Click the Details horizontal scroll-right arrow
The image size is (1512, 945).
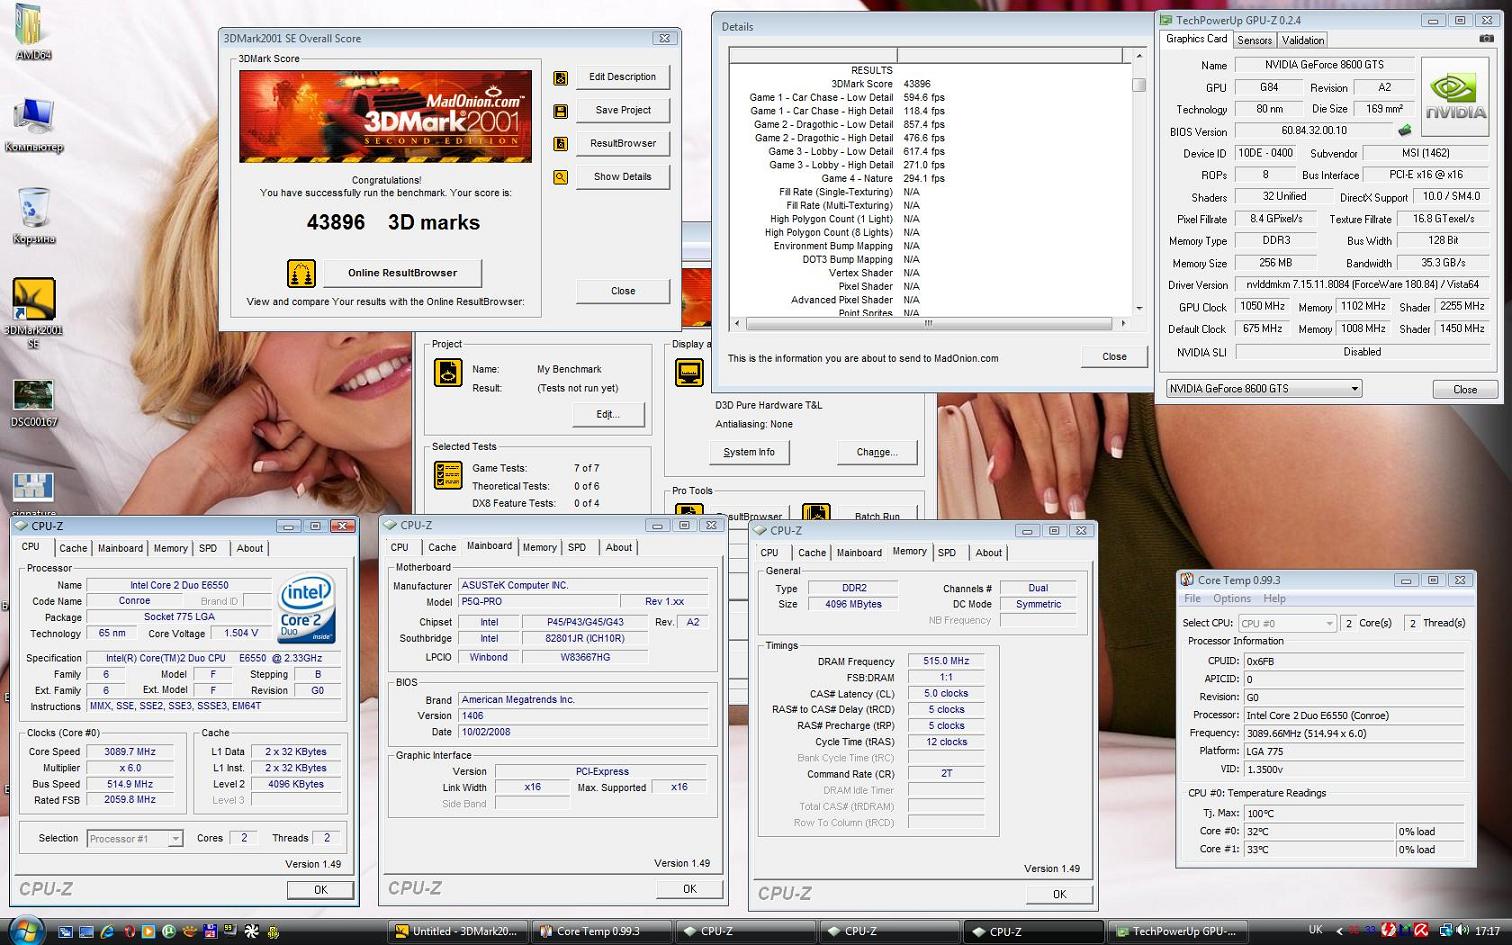click(1123, 323)
